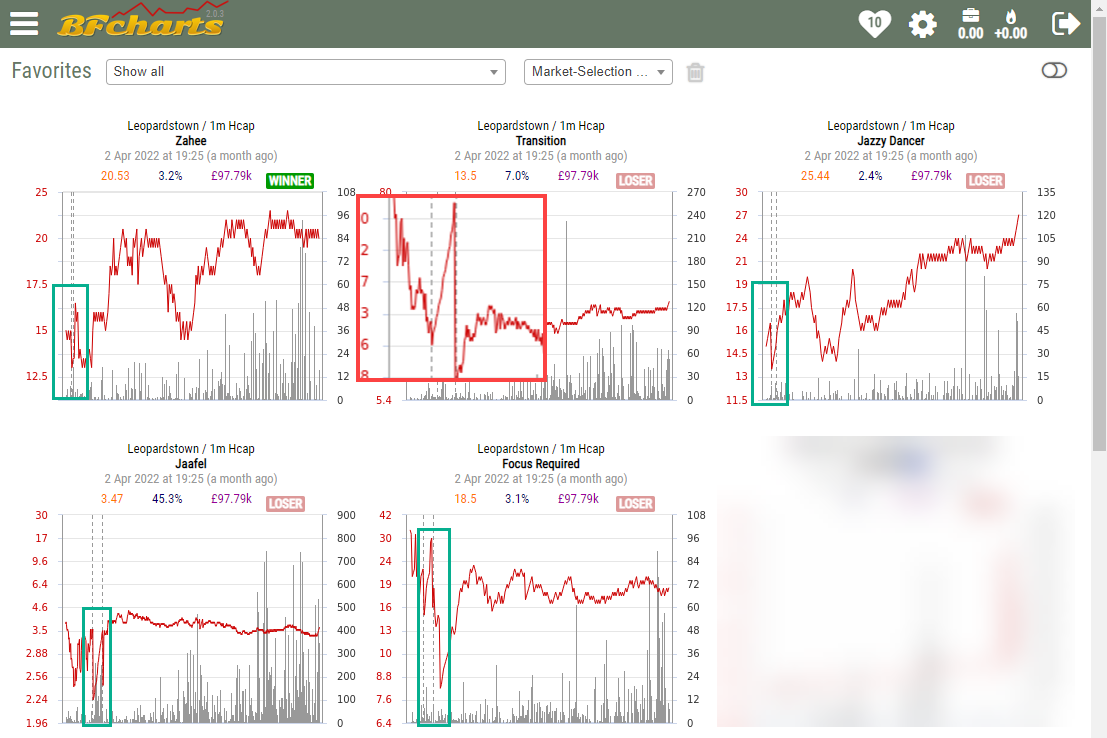Click the red highlighted region on Transition chart
Screen dimensions: 1107x738
click(451, 287)
